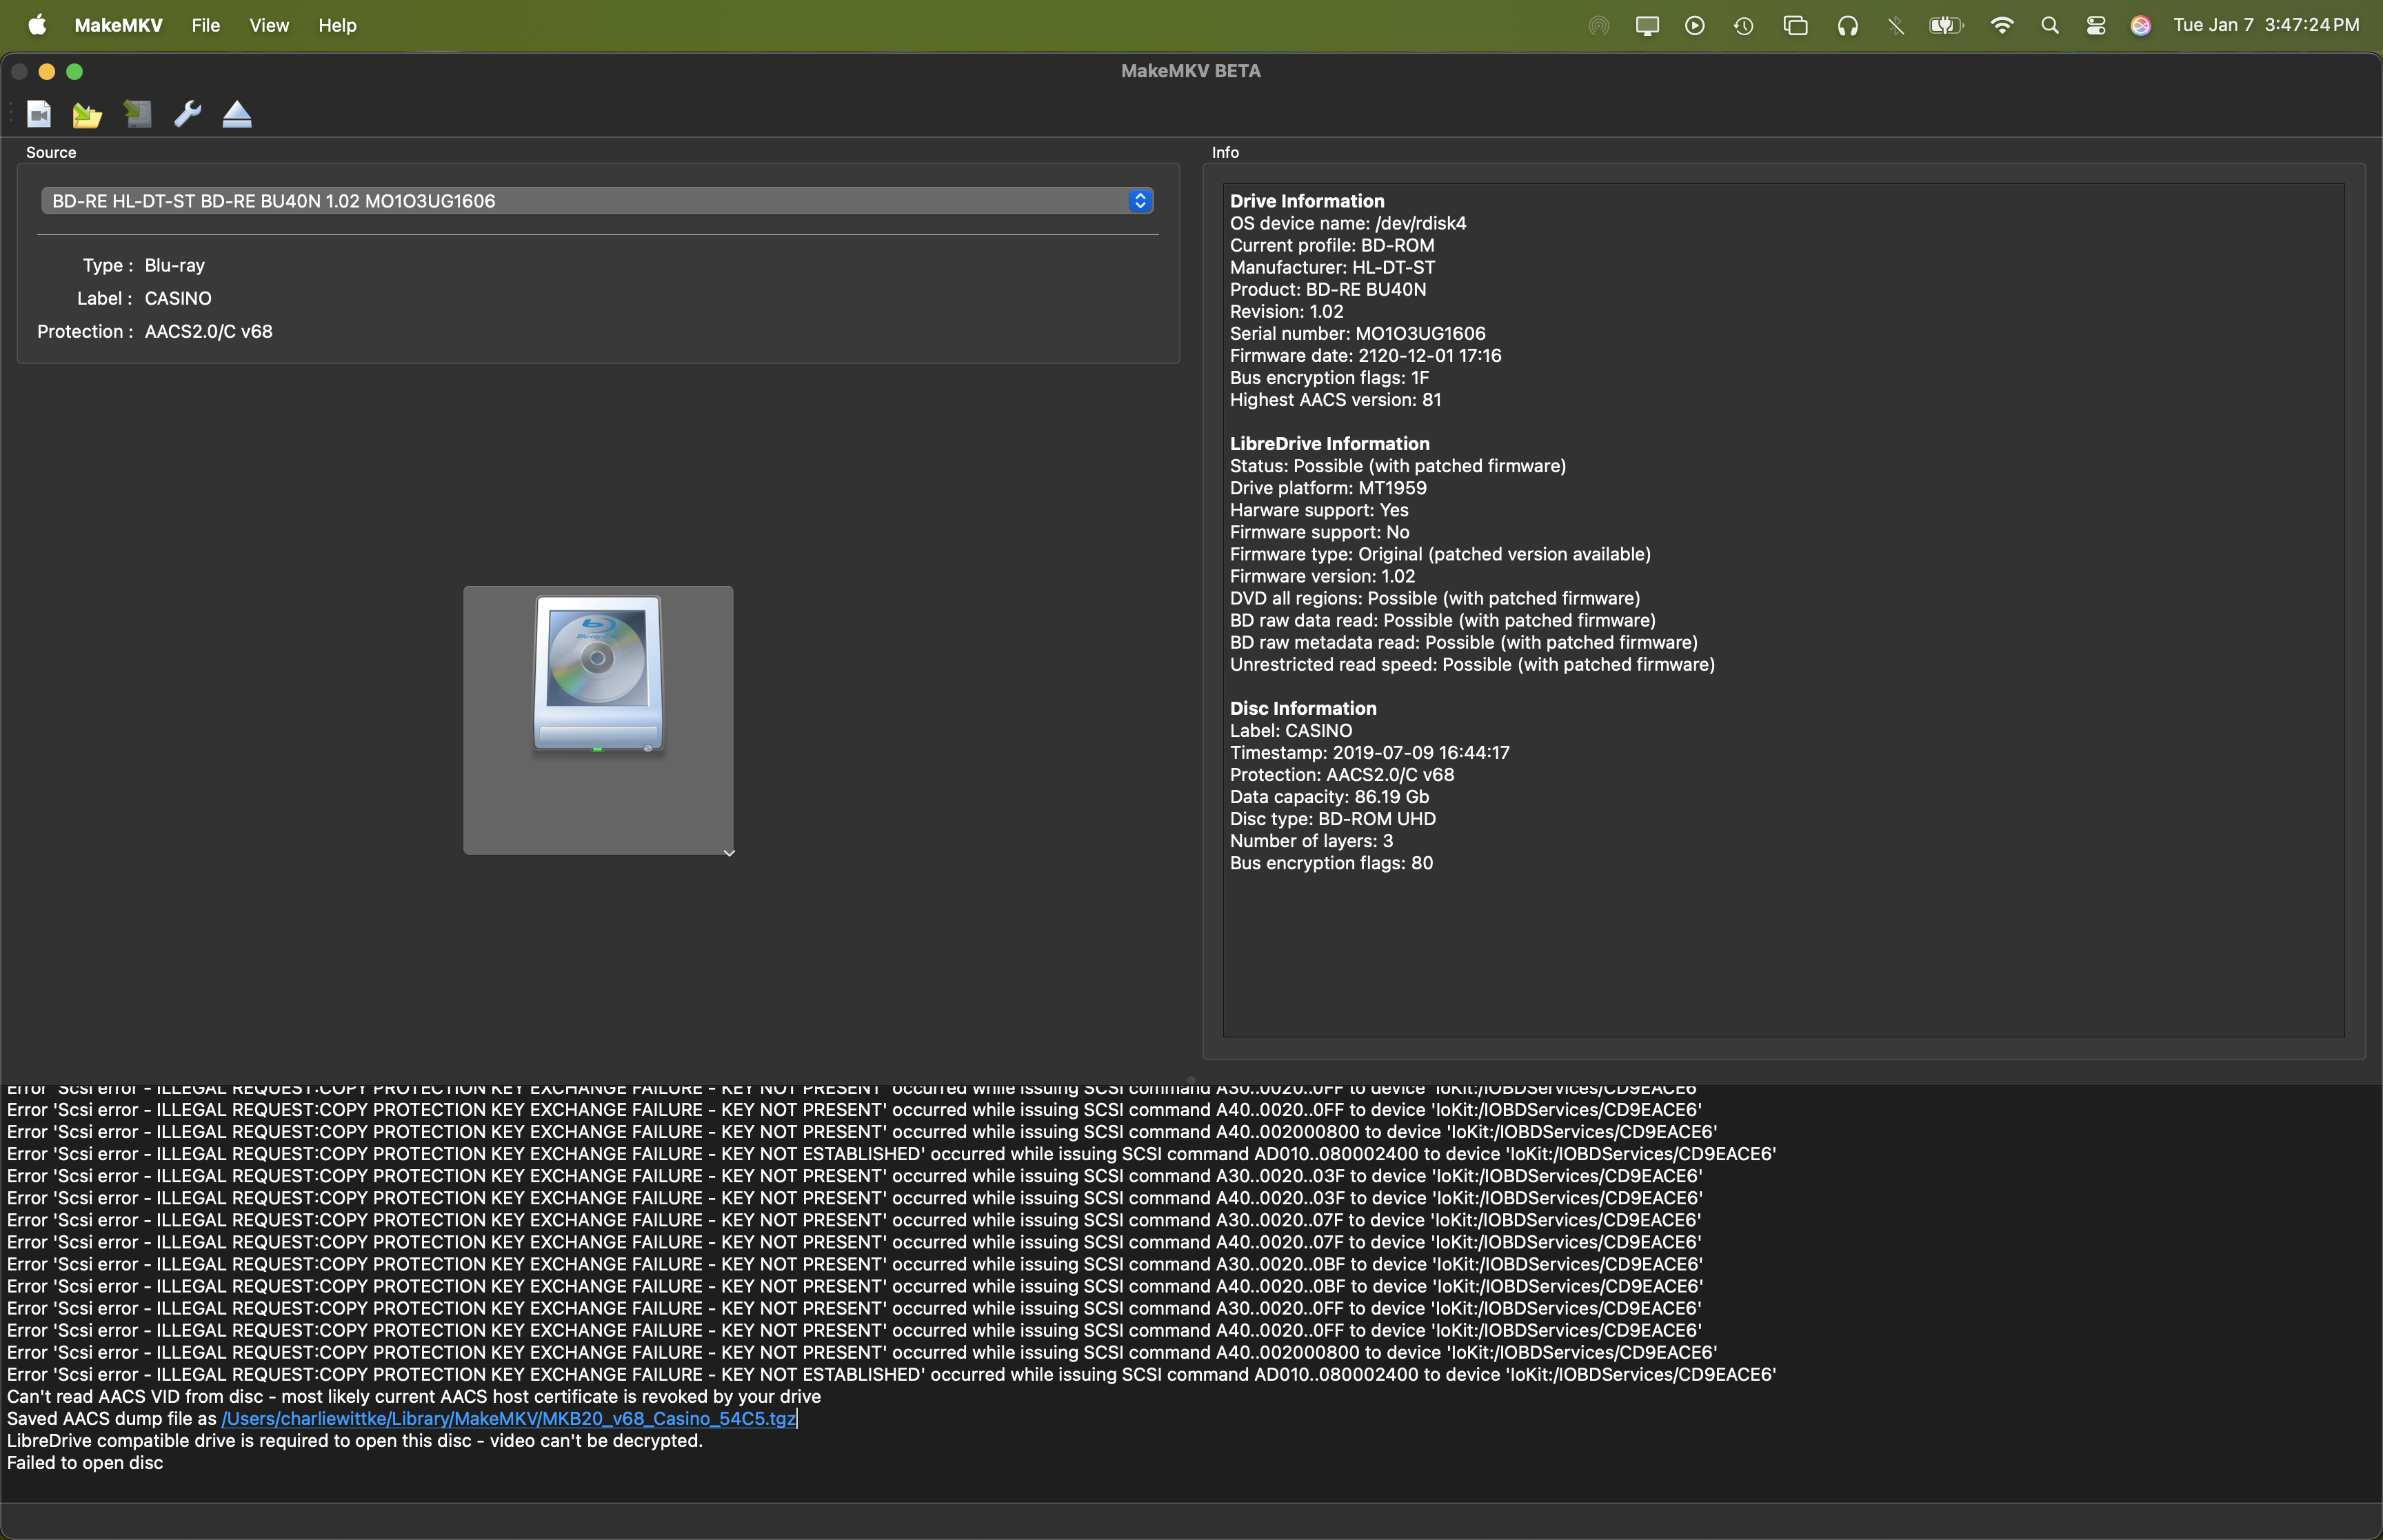Image resolution: width=2383 pixels, height=1540 pixels.
Task: Click the 'Can't read AACS VID from disc' line
Action: pos(414,1396)
